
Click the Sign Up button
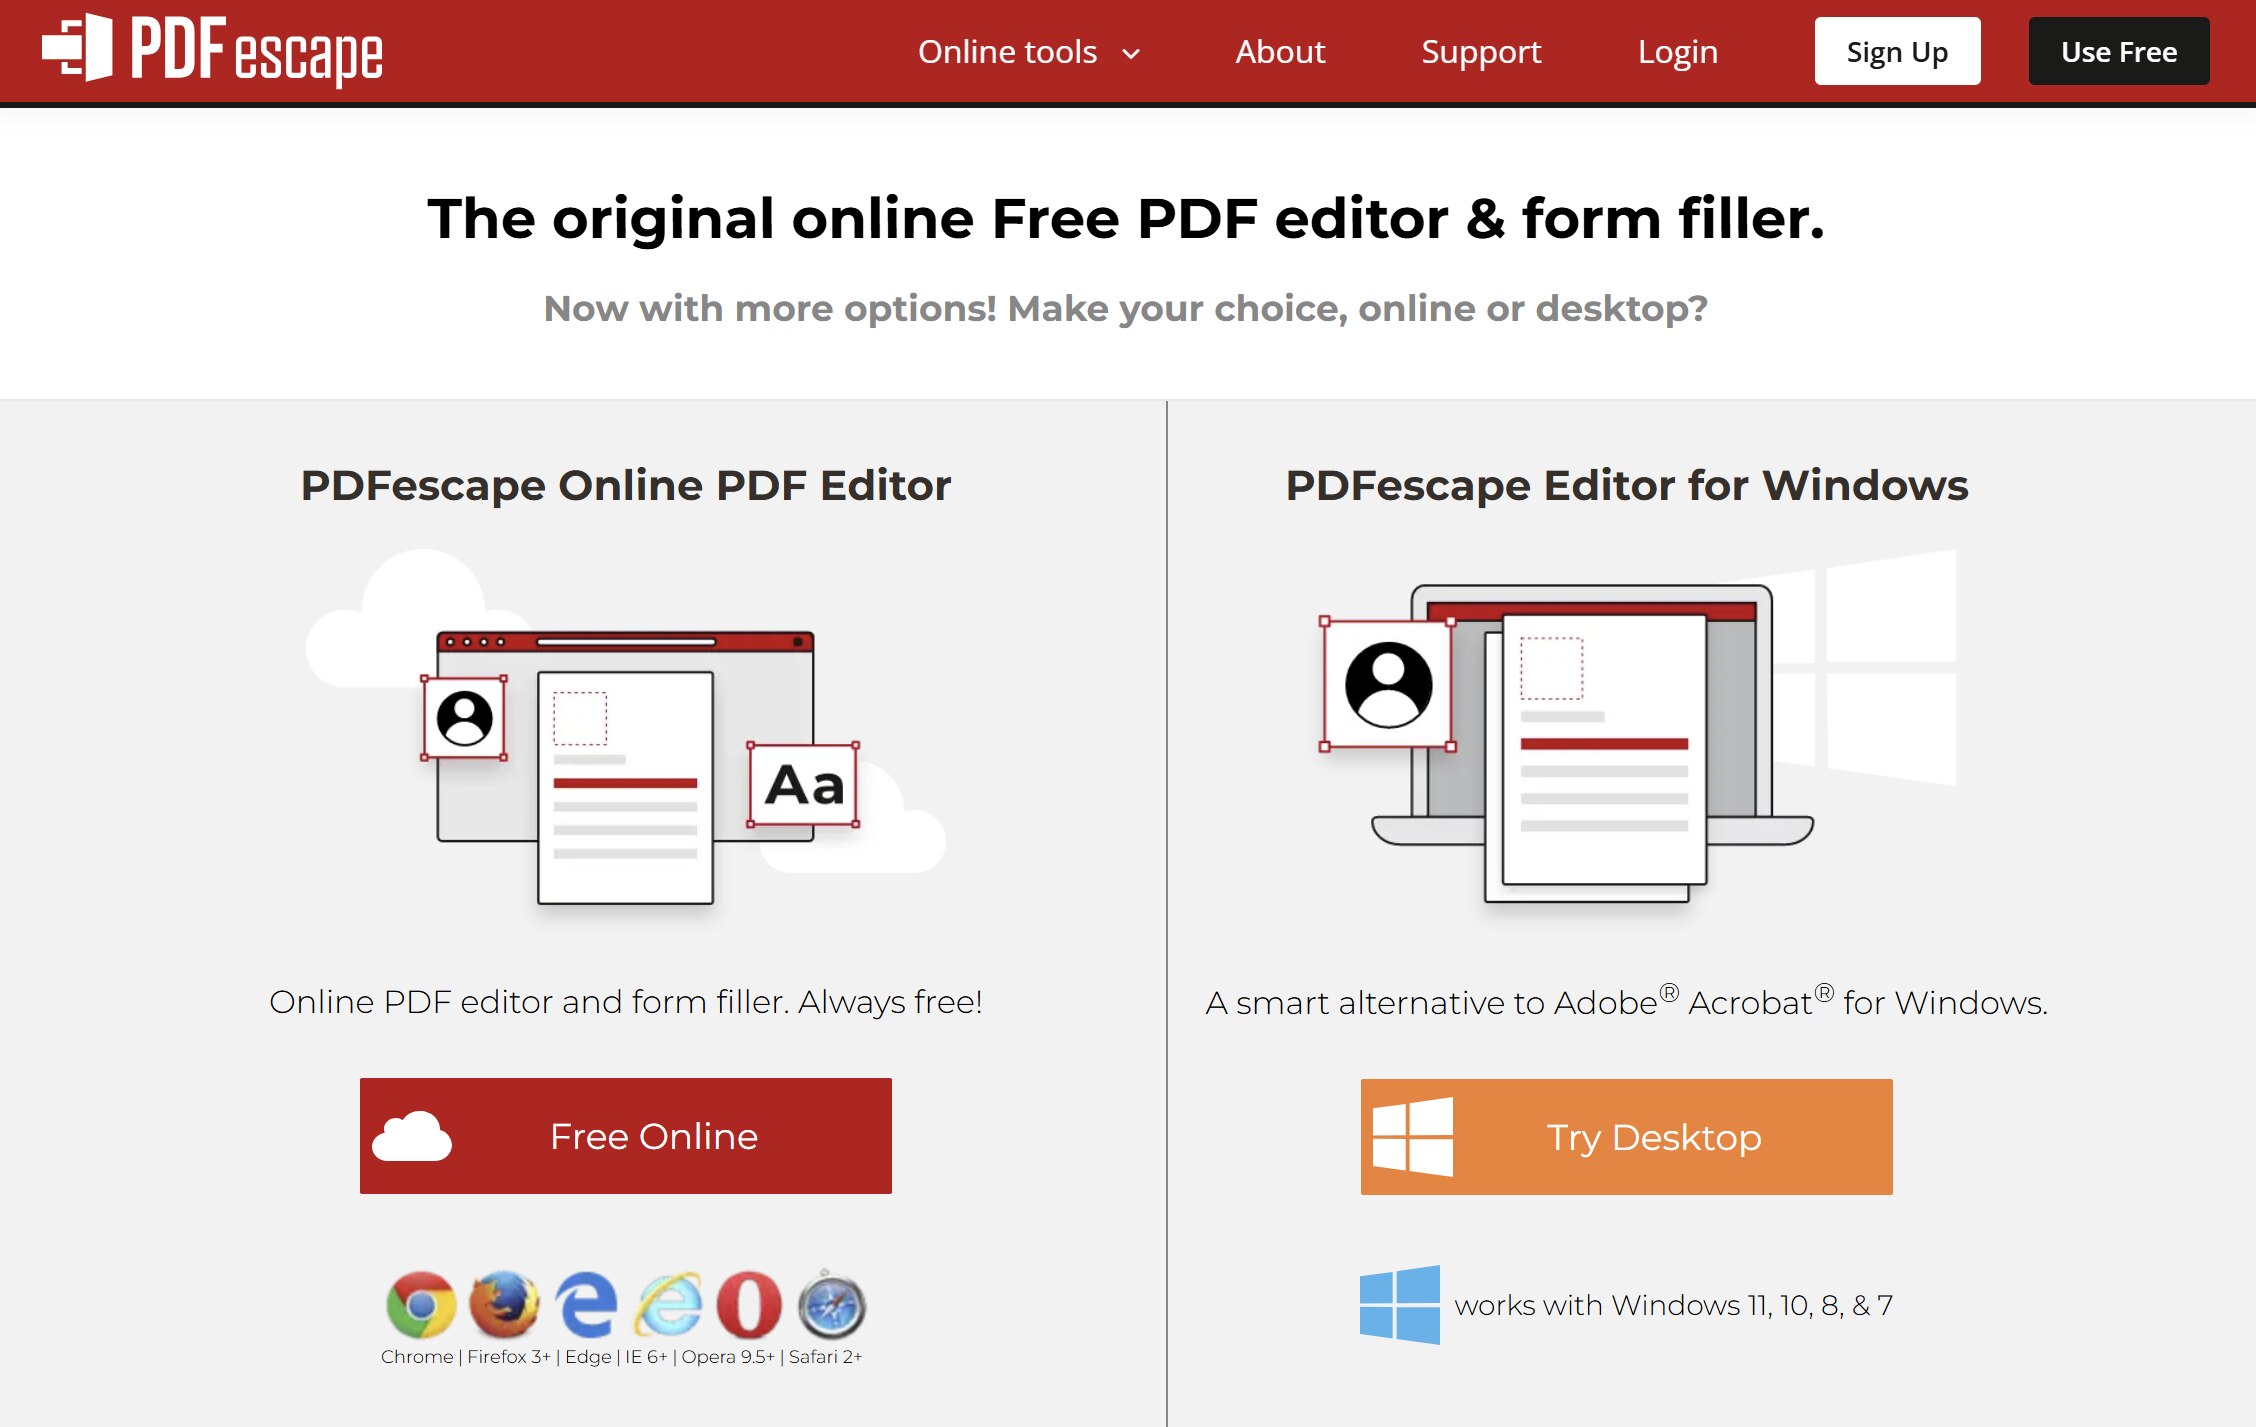(1897, 51)
